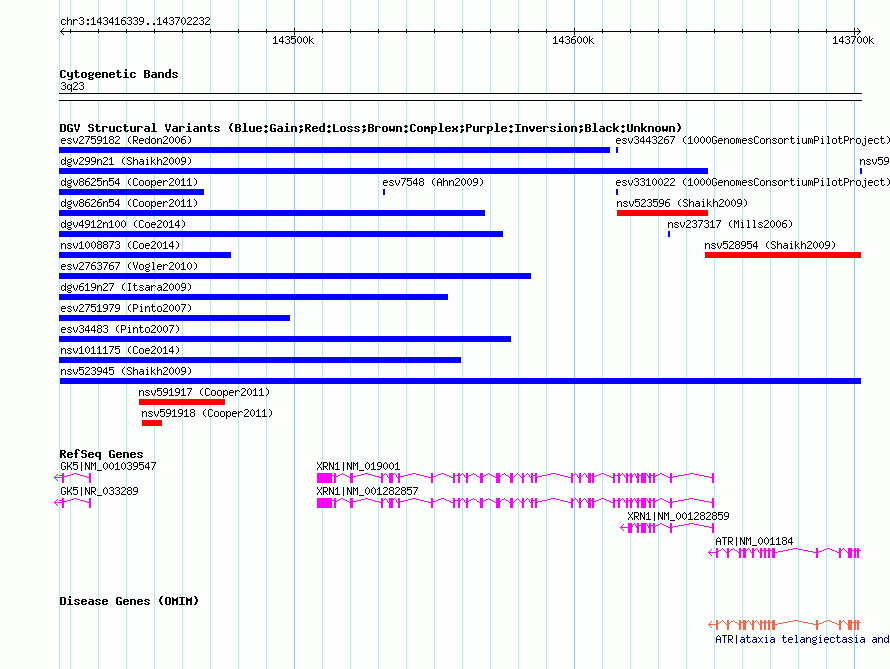Viewport: 890px width, 669px height.
Task: Click the esv2751979 (Pinto2007) blue bar
Action: 175,318
